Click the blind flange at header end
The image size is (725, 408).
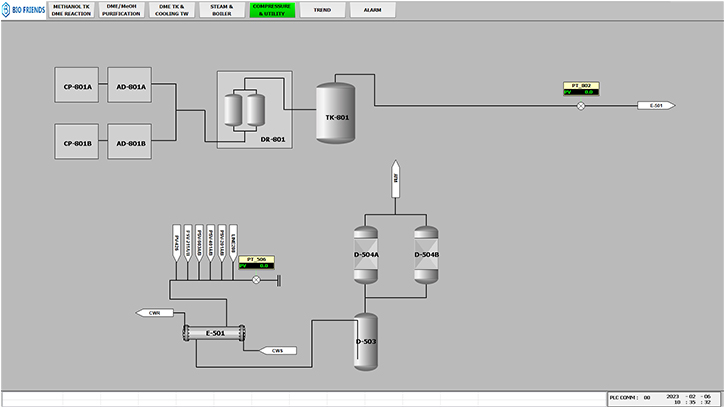(278, 280)
